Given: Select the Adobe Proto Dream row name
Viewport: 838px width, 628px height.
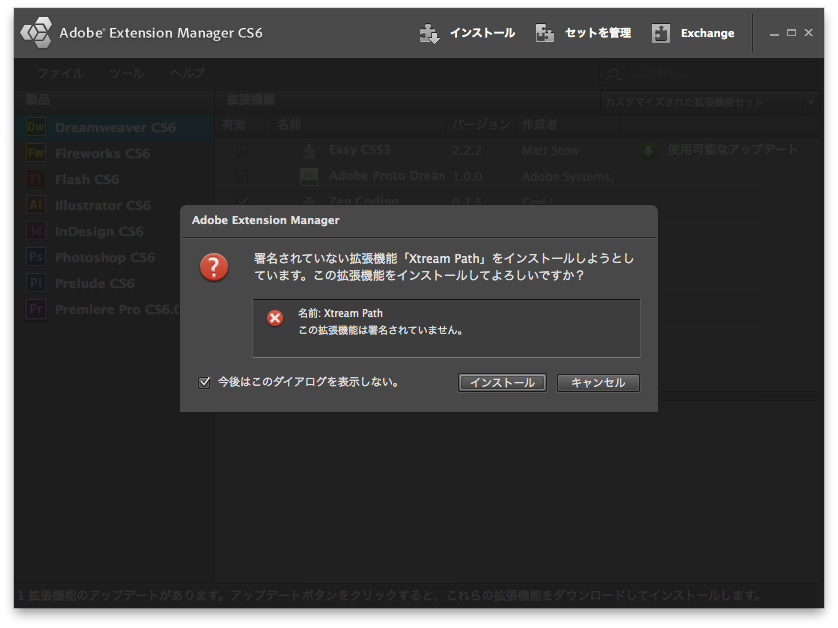Looking at the screenshot, I should click(387, 176).
